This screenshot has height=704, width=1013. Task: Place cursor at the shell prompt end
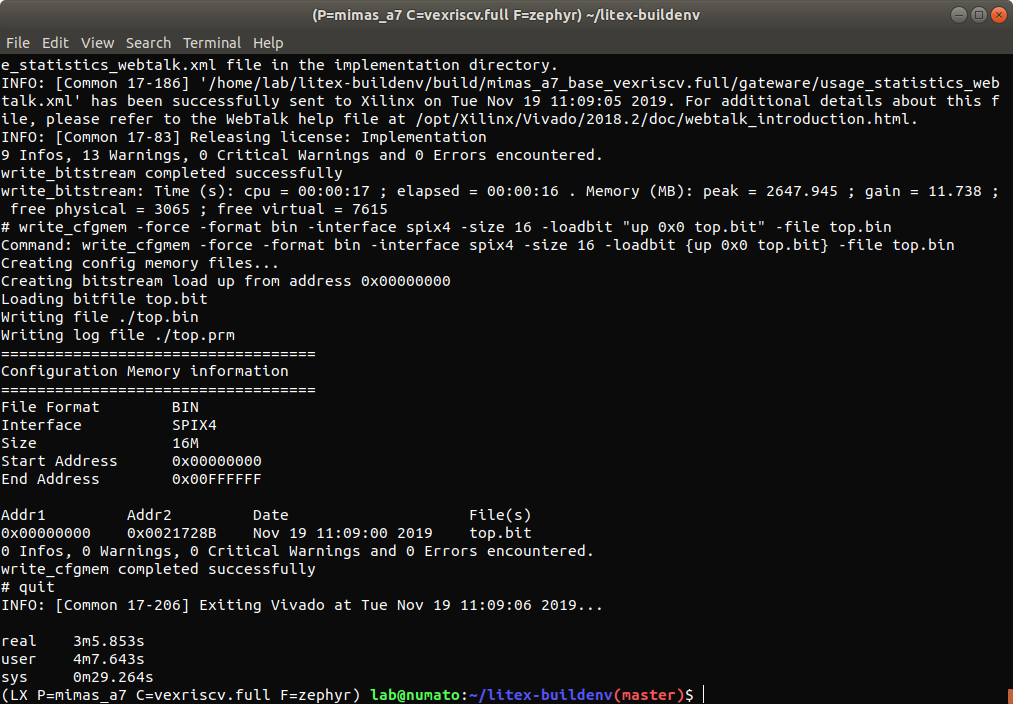pos(704,695)
